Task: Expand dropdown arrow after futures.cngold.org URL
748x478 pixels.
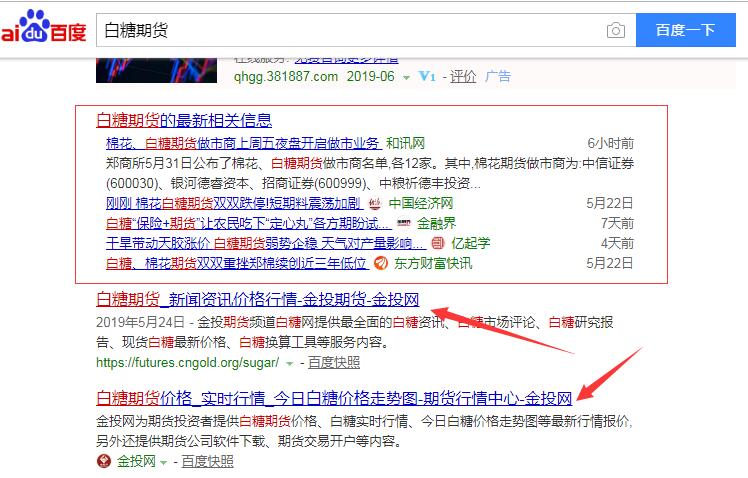Action: pyautogui.click(x=290, y=362)
